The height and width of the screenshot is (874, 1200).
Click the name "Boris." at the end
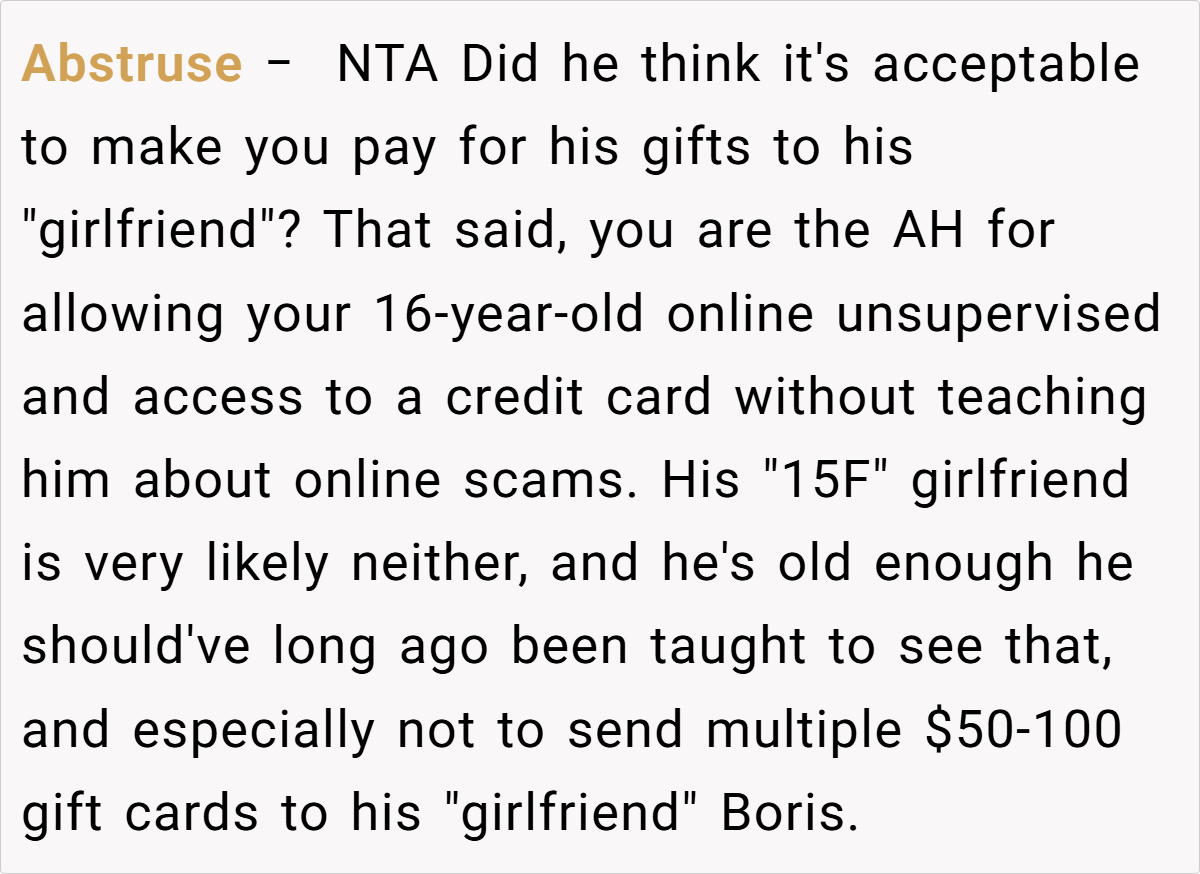[x=789, y=815]
